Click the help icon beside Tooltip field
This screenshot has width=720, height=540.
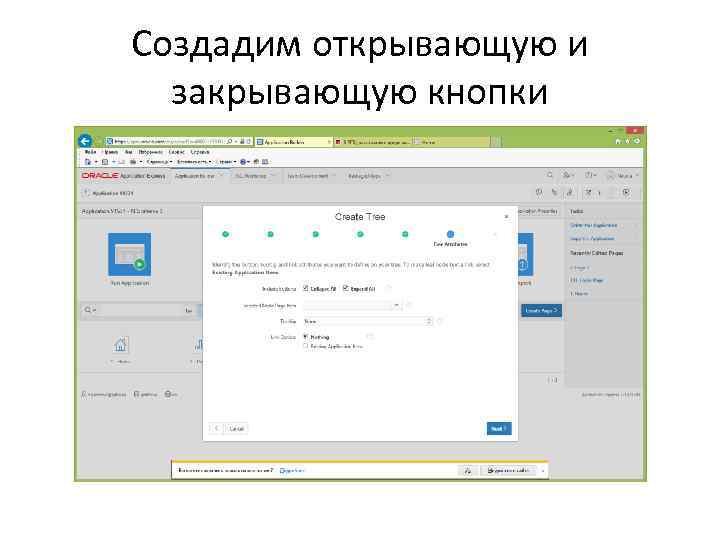440,321
